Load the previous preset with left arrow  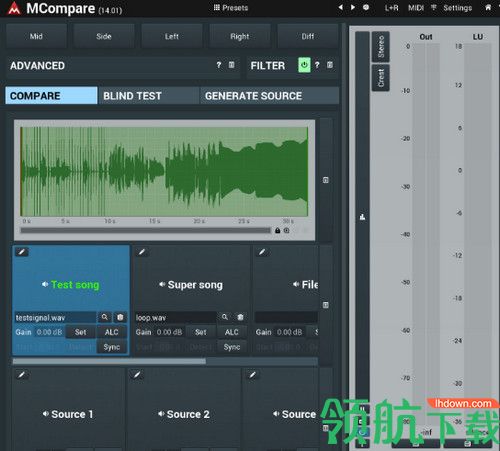tap(340, 7)
